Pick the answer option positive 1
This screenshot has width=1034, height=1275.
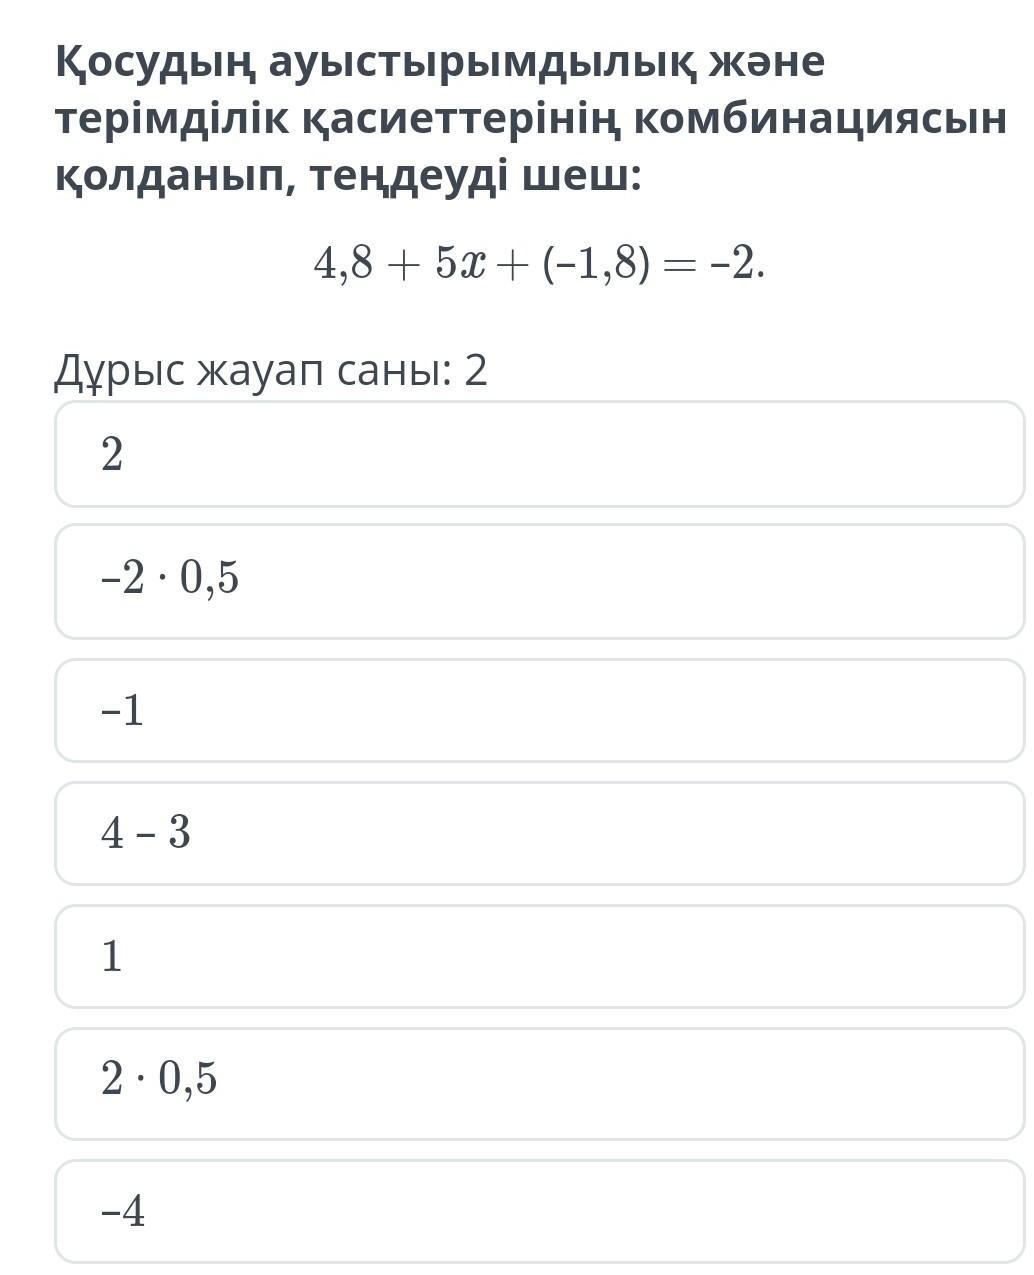540,956
